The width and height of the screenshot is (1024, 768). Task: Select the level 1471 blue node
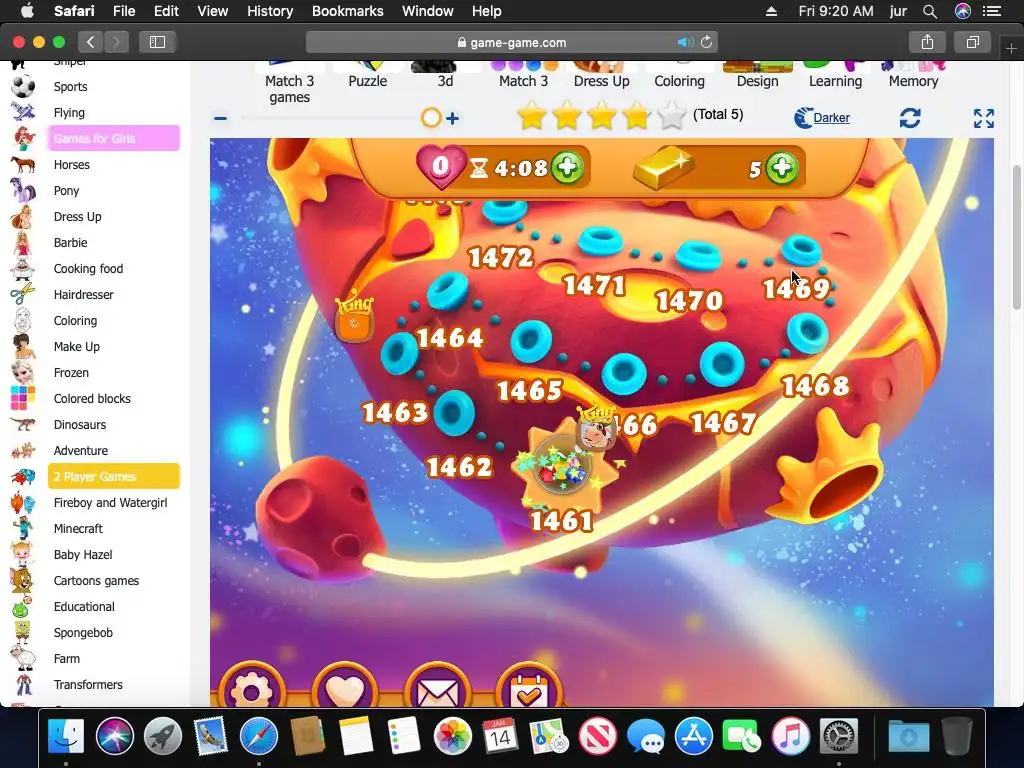600,240
